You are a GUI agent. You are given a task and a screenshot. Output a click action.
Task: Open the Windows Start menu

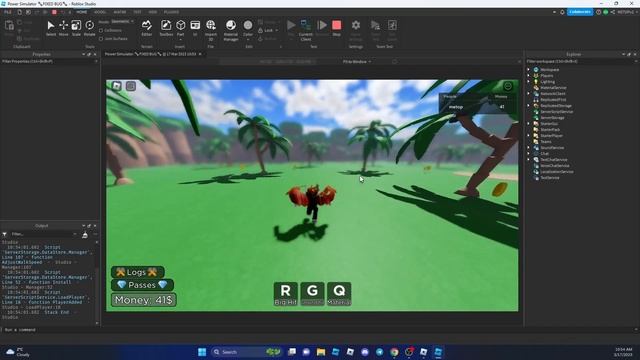202,352
